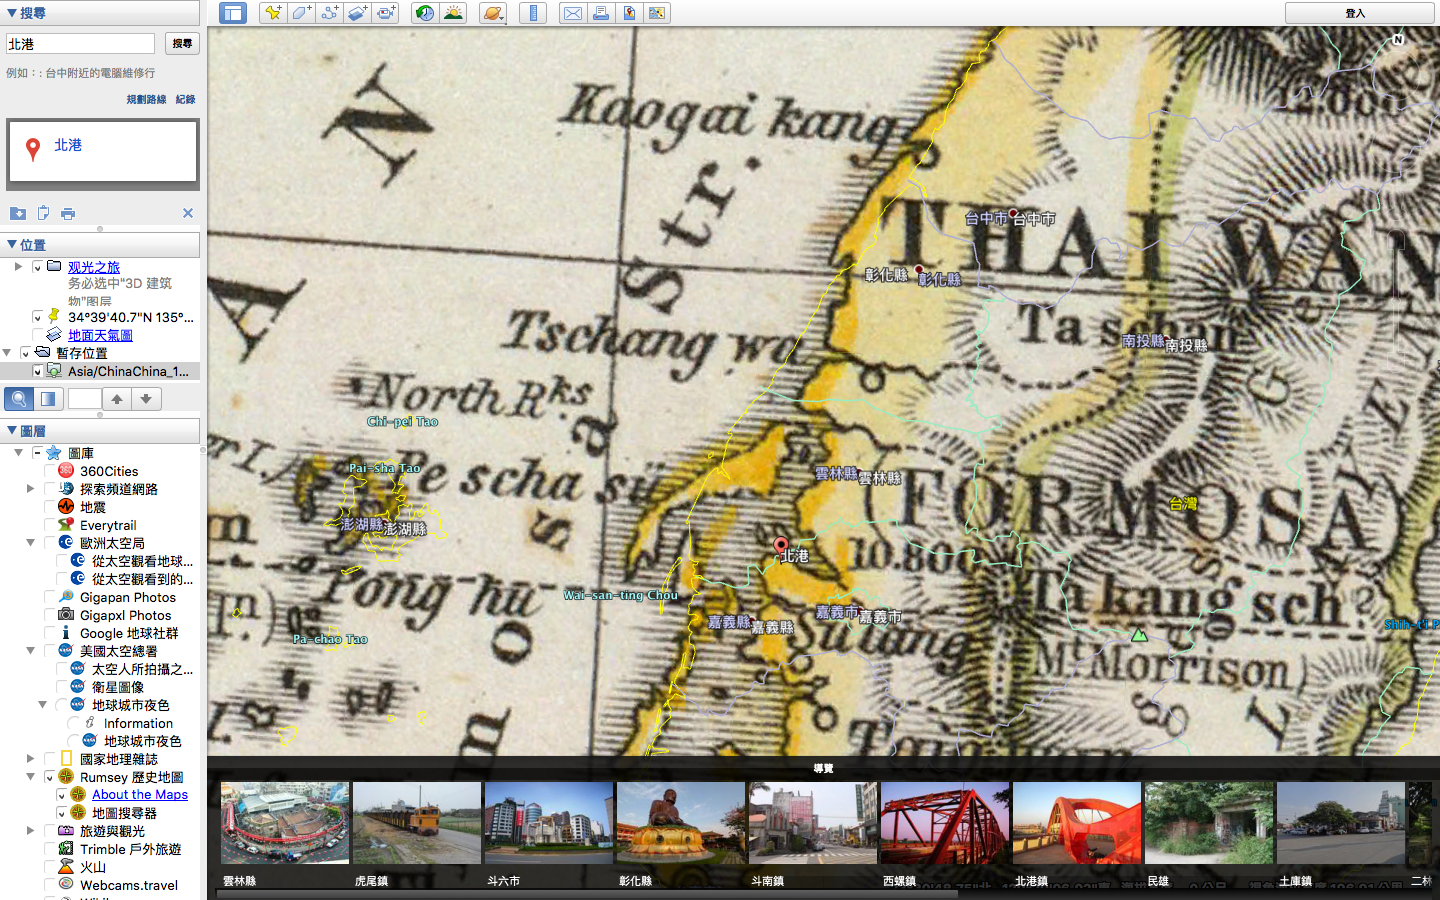Select the 地圖搜尋器 layer row

124,813
